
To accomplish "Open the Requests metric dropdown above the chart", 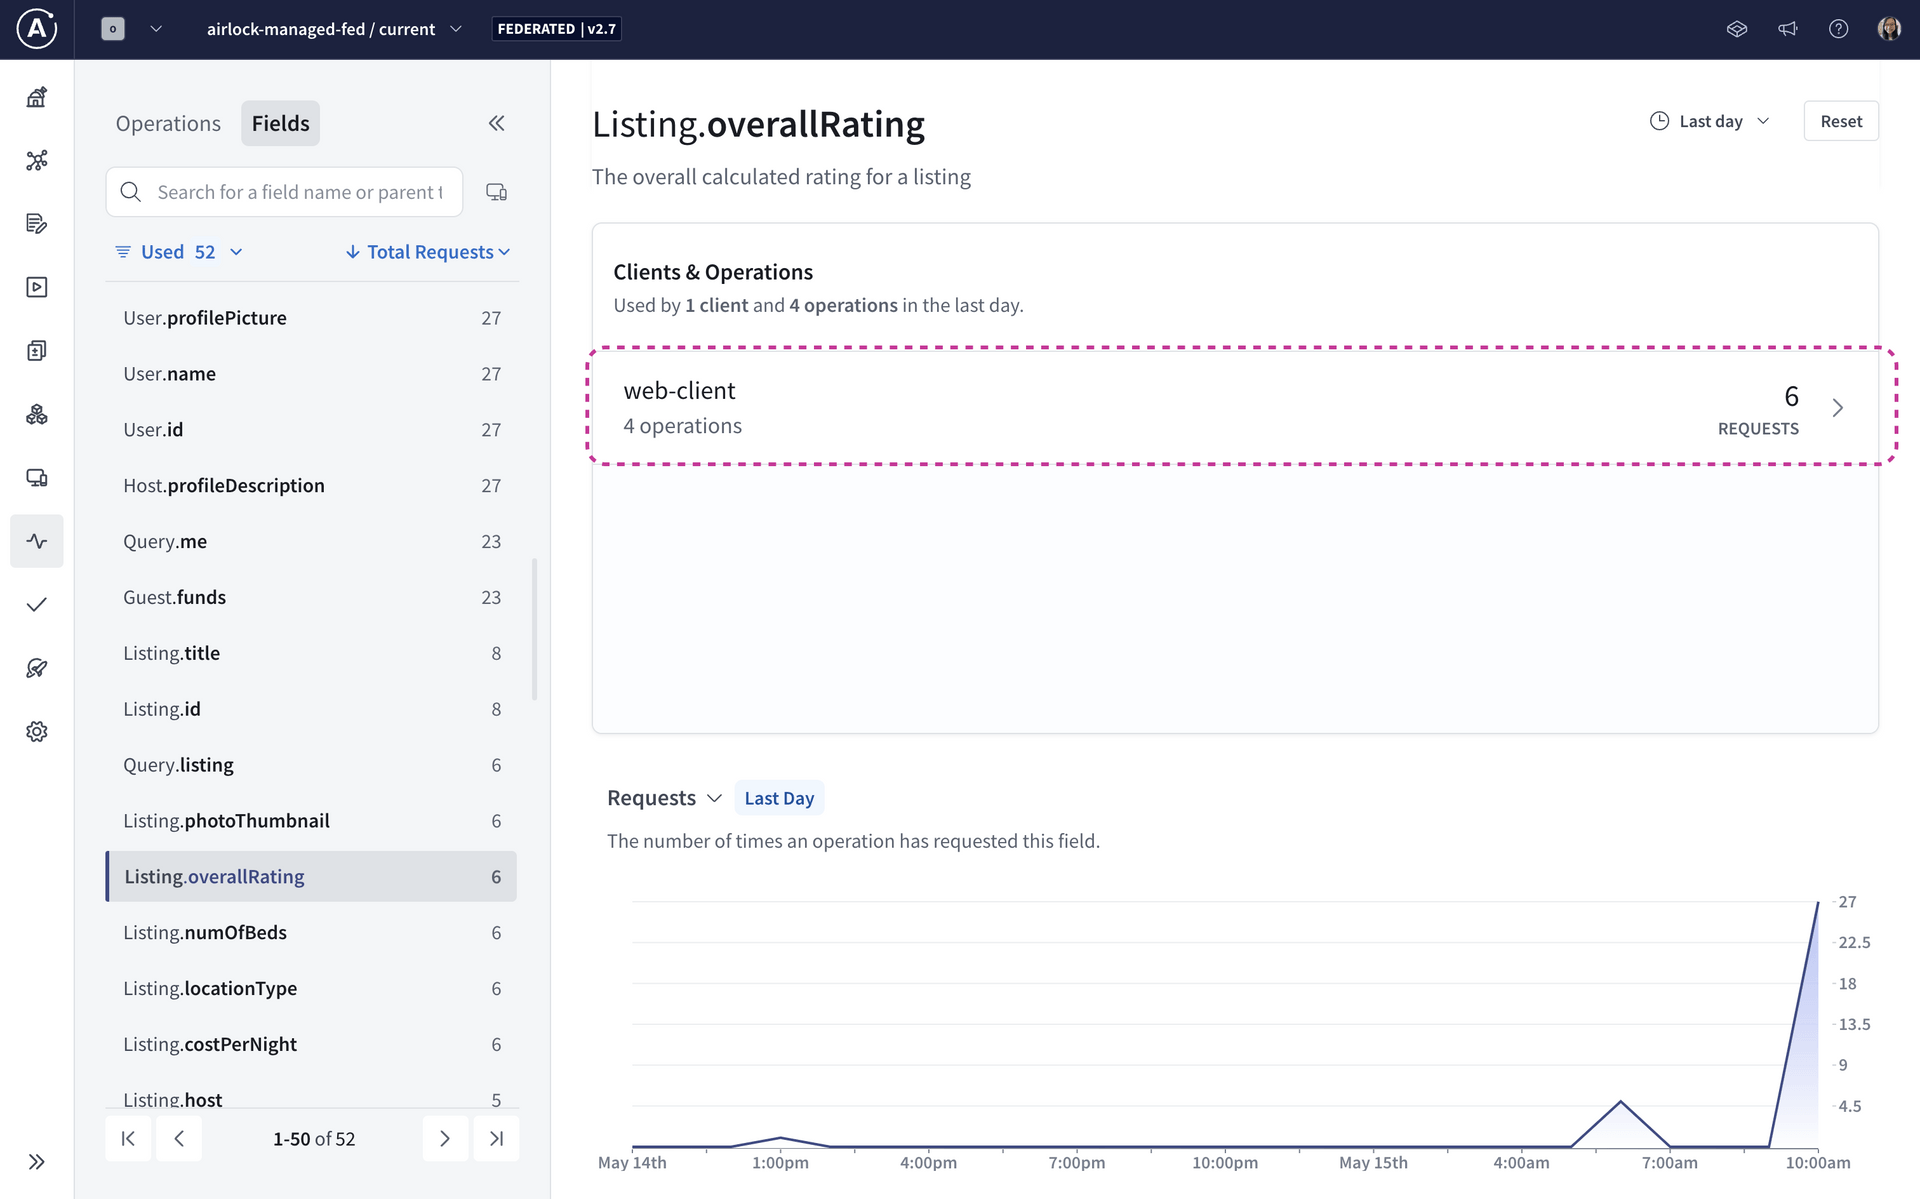I will tap(665, 797).
